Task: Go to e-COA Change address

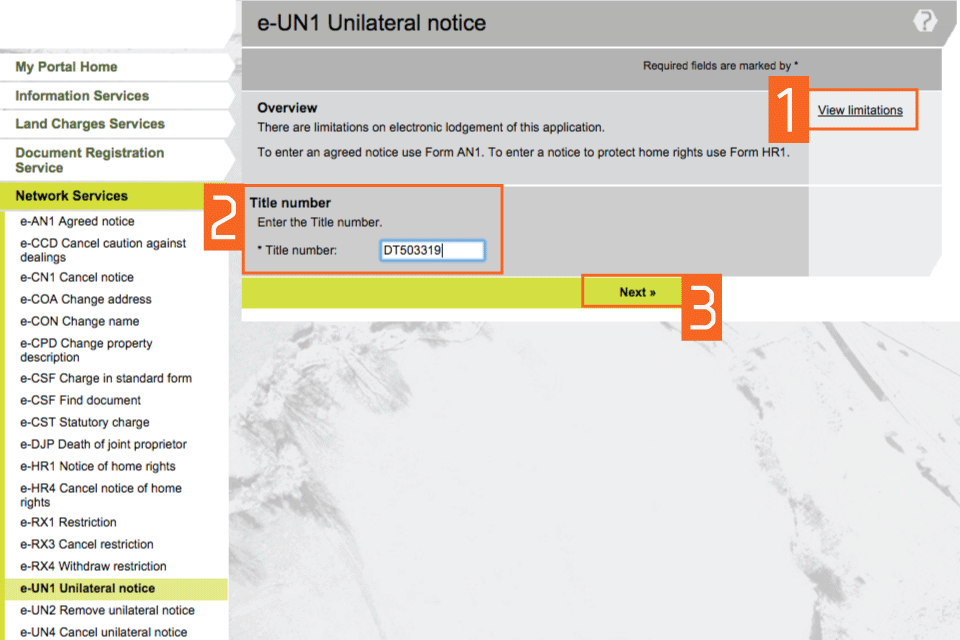Action: (86, 300)
